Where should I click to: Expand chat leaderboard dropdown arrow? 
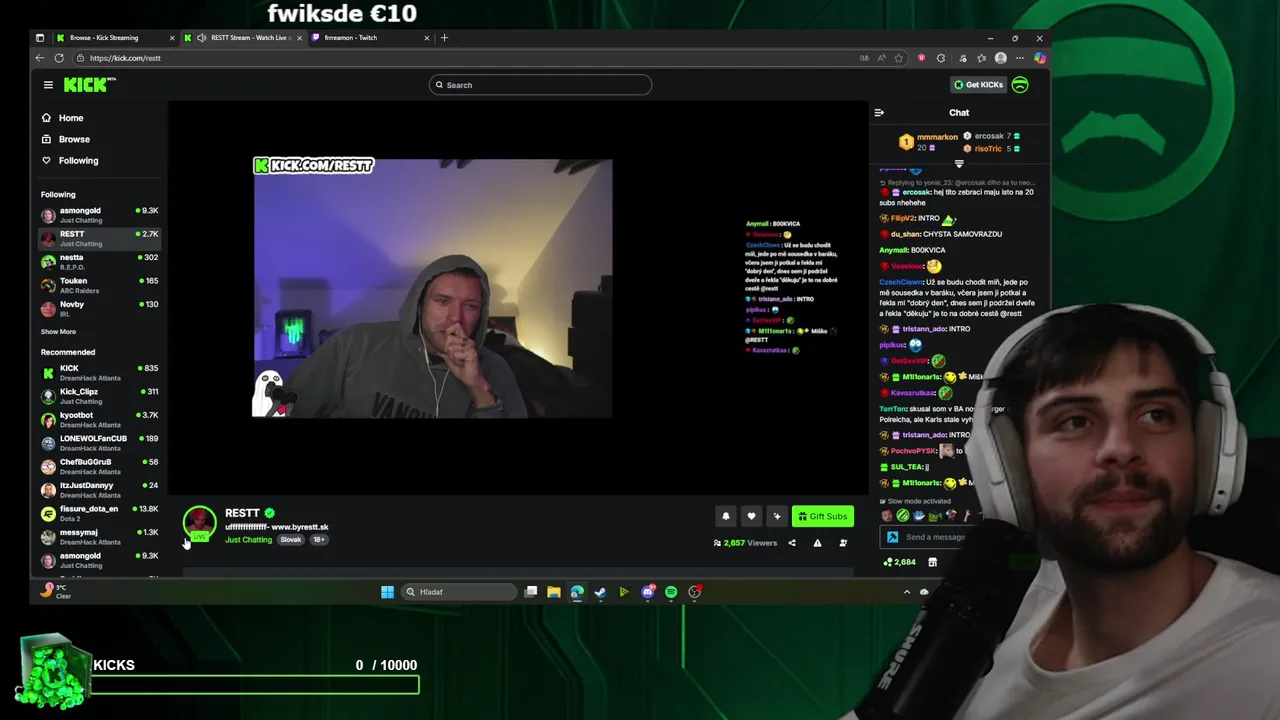tap(959, 164)
